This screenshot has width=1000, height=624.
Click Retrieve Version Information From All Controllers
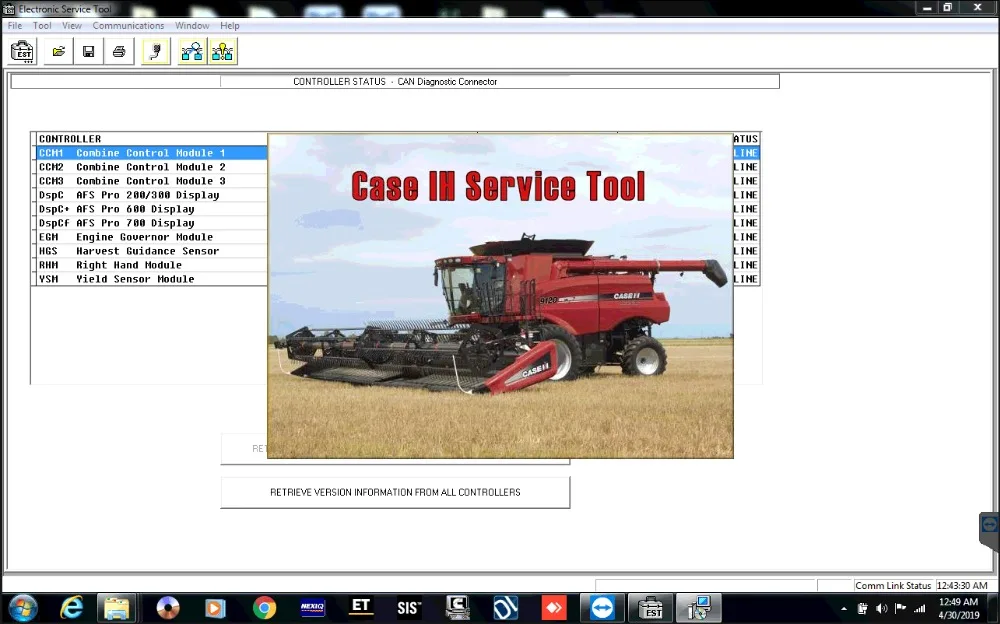(x=395, y=493)
